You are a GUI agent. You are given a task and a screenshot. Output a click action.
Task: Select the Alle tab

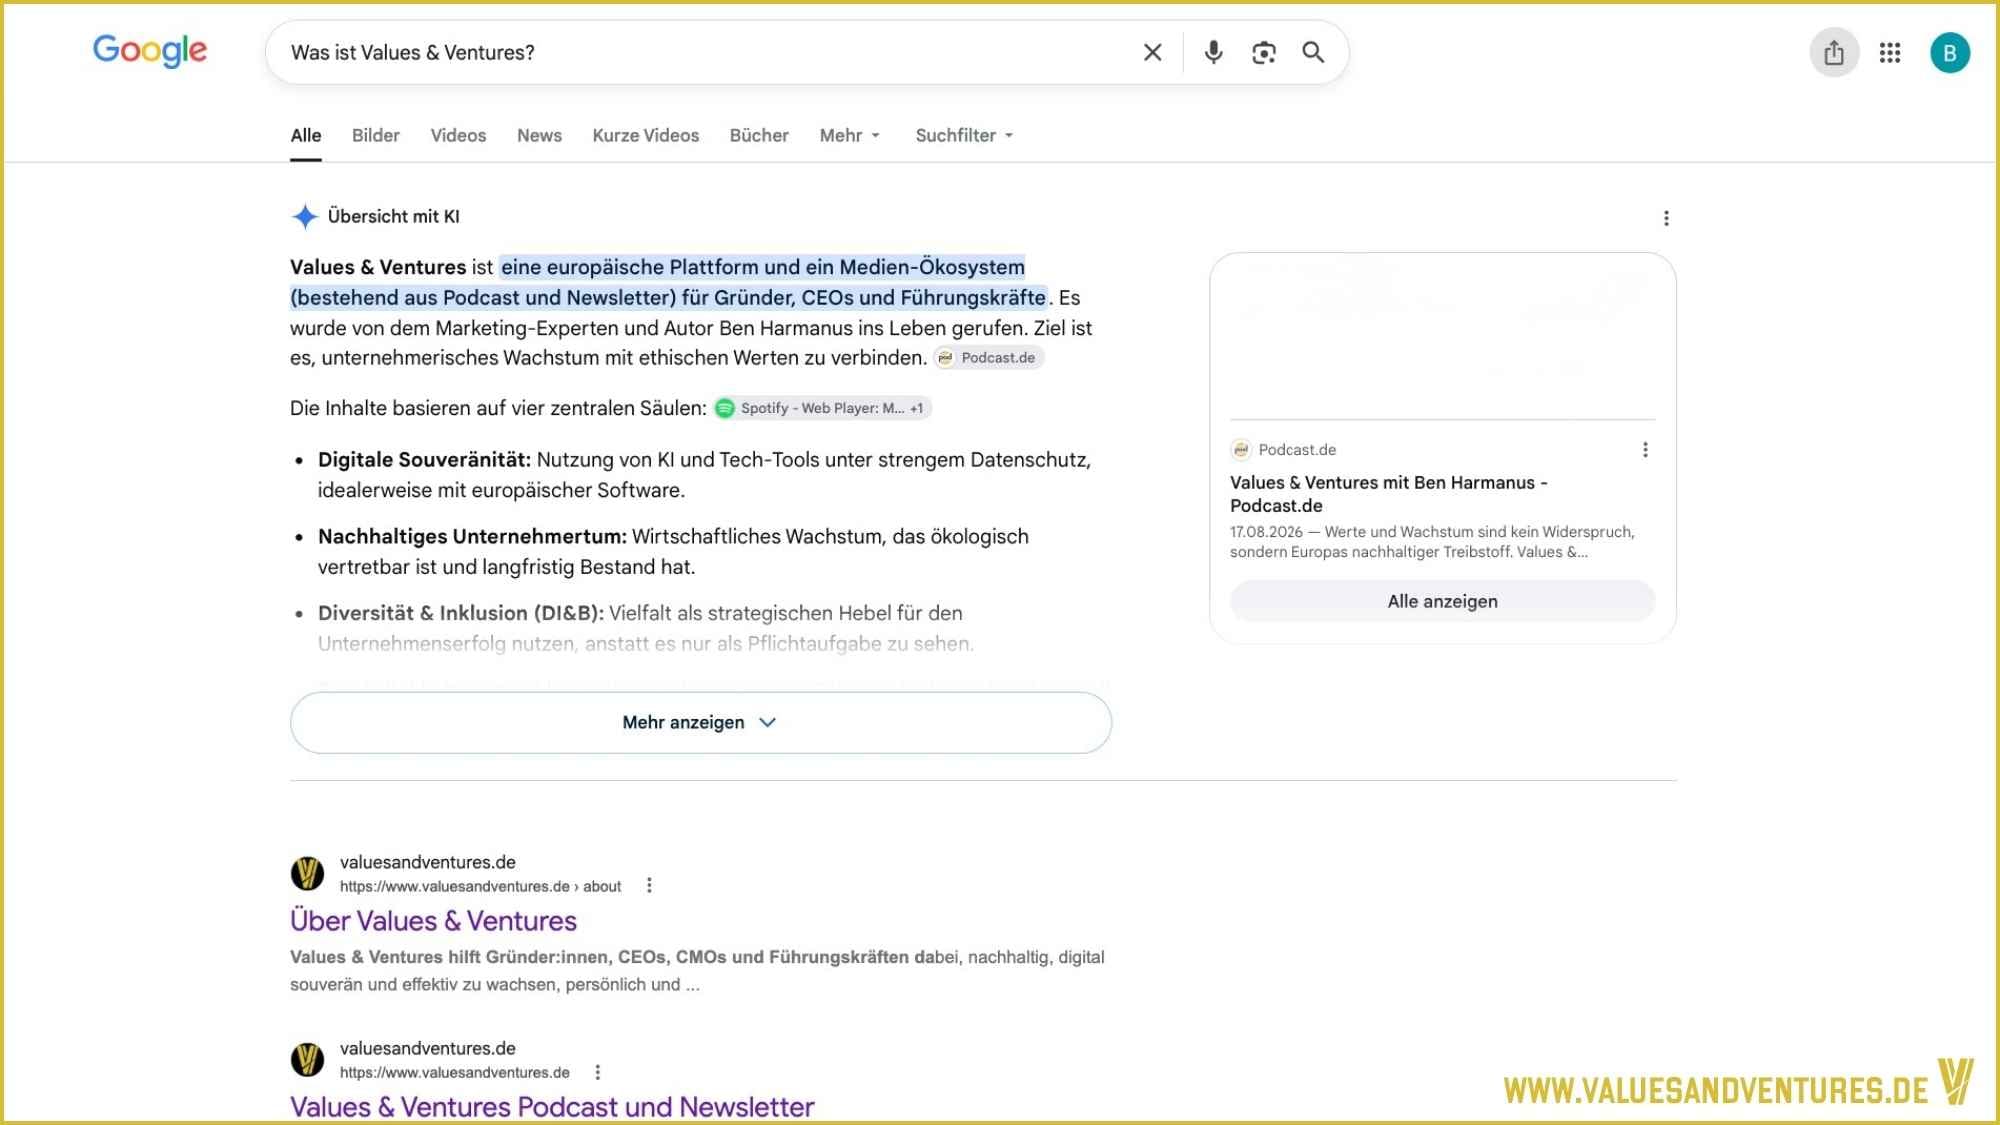pyautogui.click(x=306, y=135)
